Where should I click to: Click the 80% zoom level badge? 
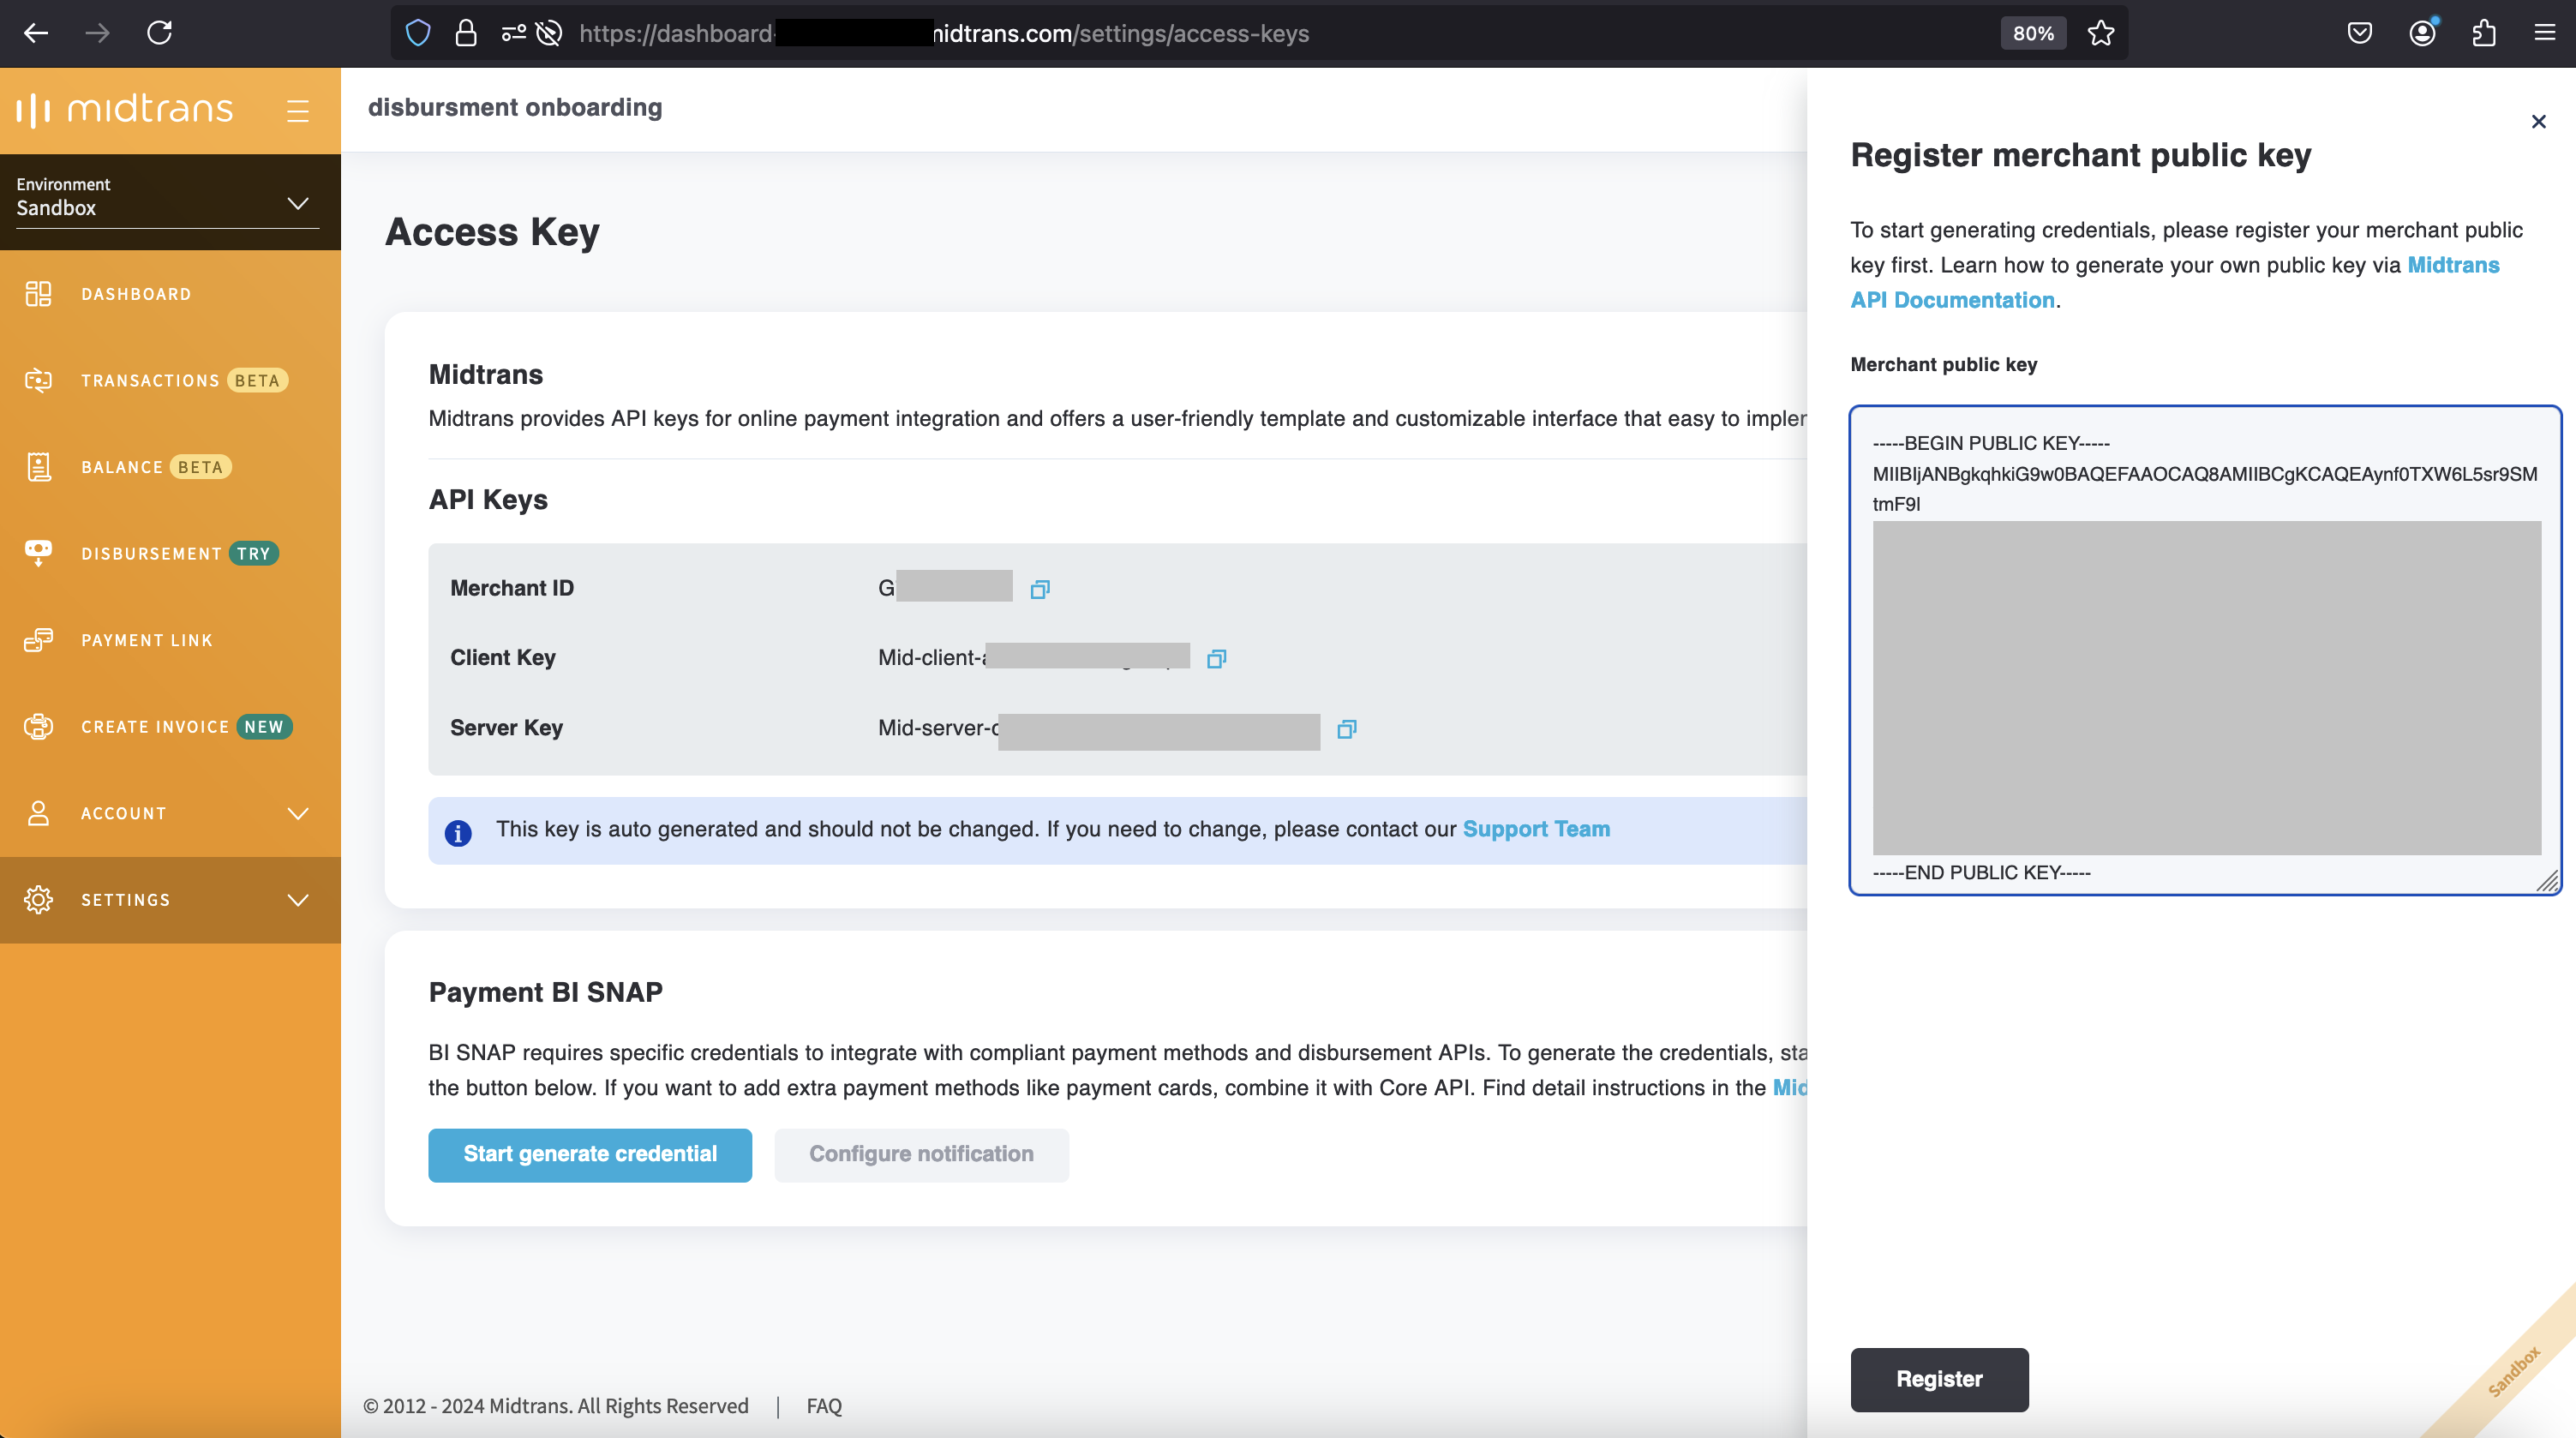point(2033,33)
